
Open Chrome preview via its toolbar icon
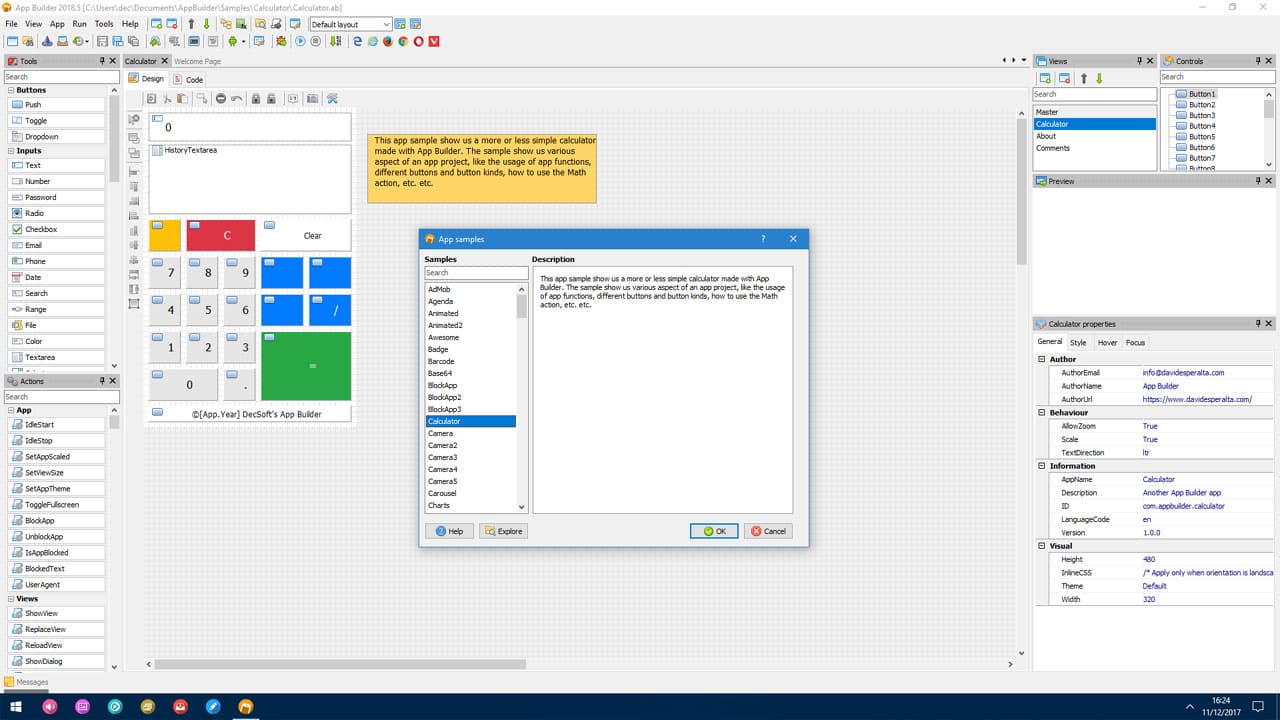(403, 41)
